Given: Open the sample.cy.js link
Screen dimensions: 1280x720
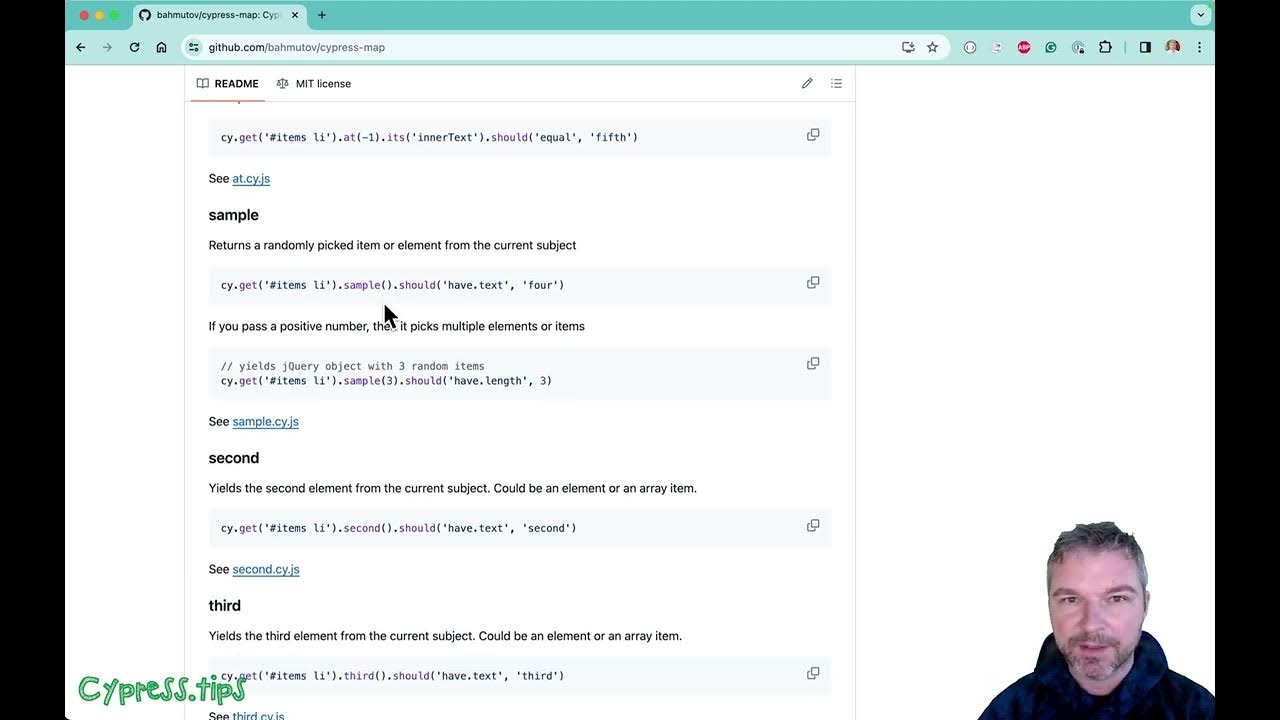Looking at the screenshot, I should 265,421.
